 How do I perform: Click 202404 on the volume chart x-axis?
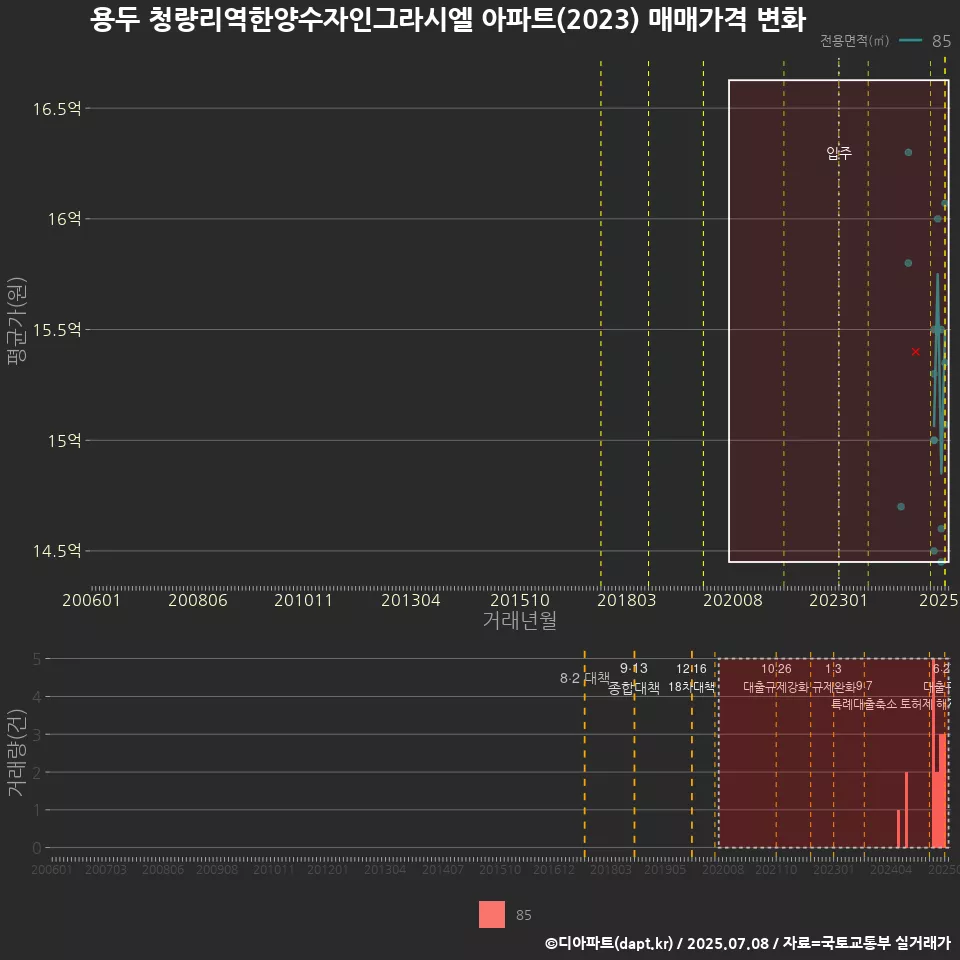[x=891, y=869]
